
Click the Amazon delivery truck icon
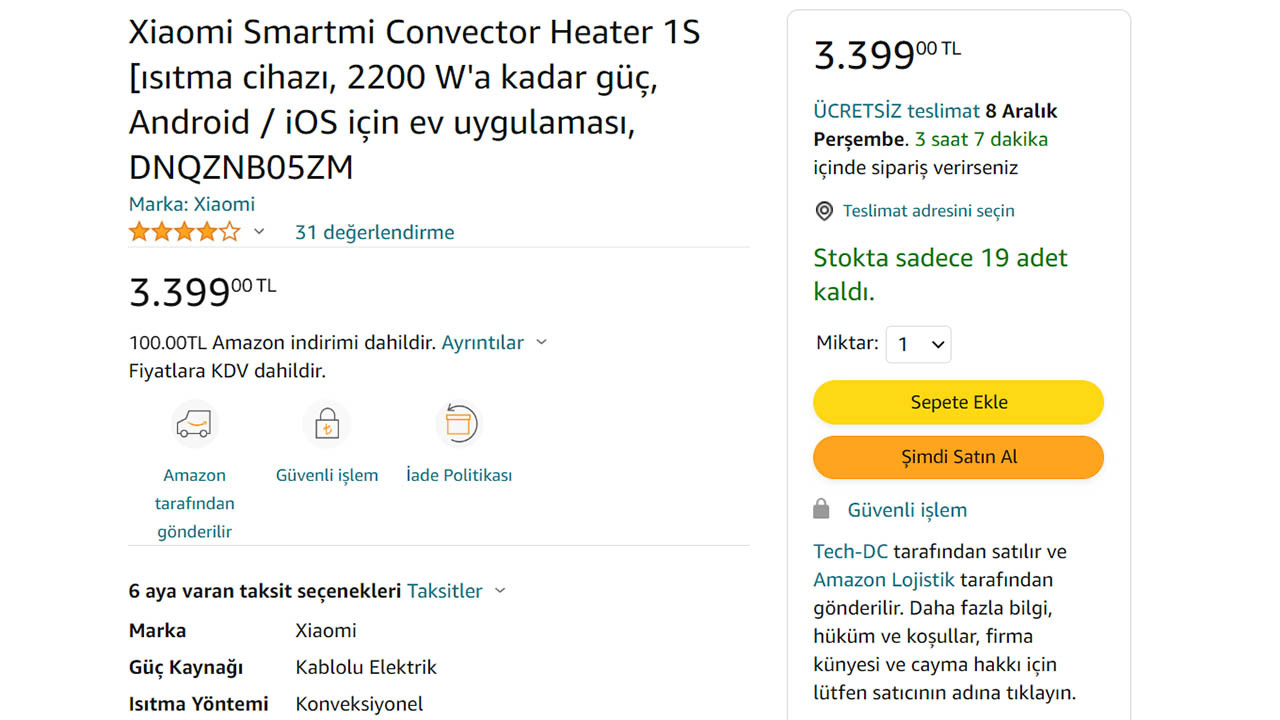[194, 425]
